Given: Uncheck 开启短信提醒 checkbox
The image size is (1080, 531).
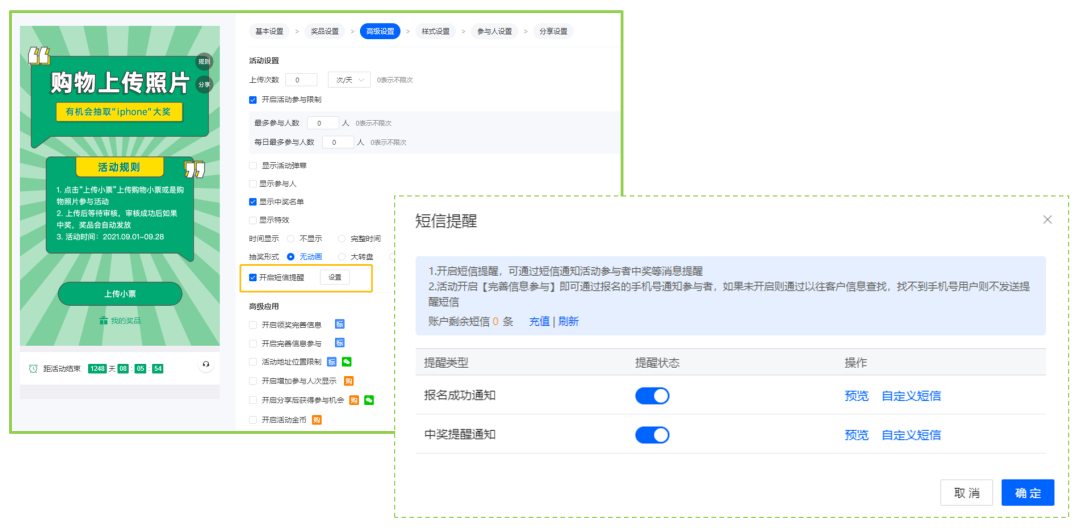Looking at the screenshot, I should (253, 278).
